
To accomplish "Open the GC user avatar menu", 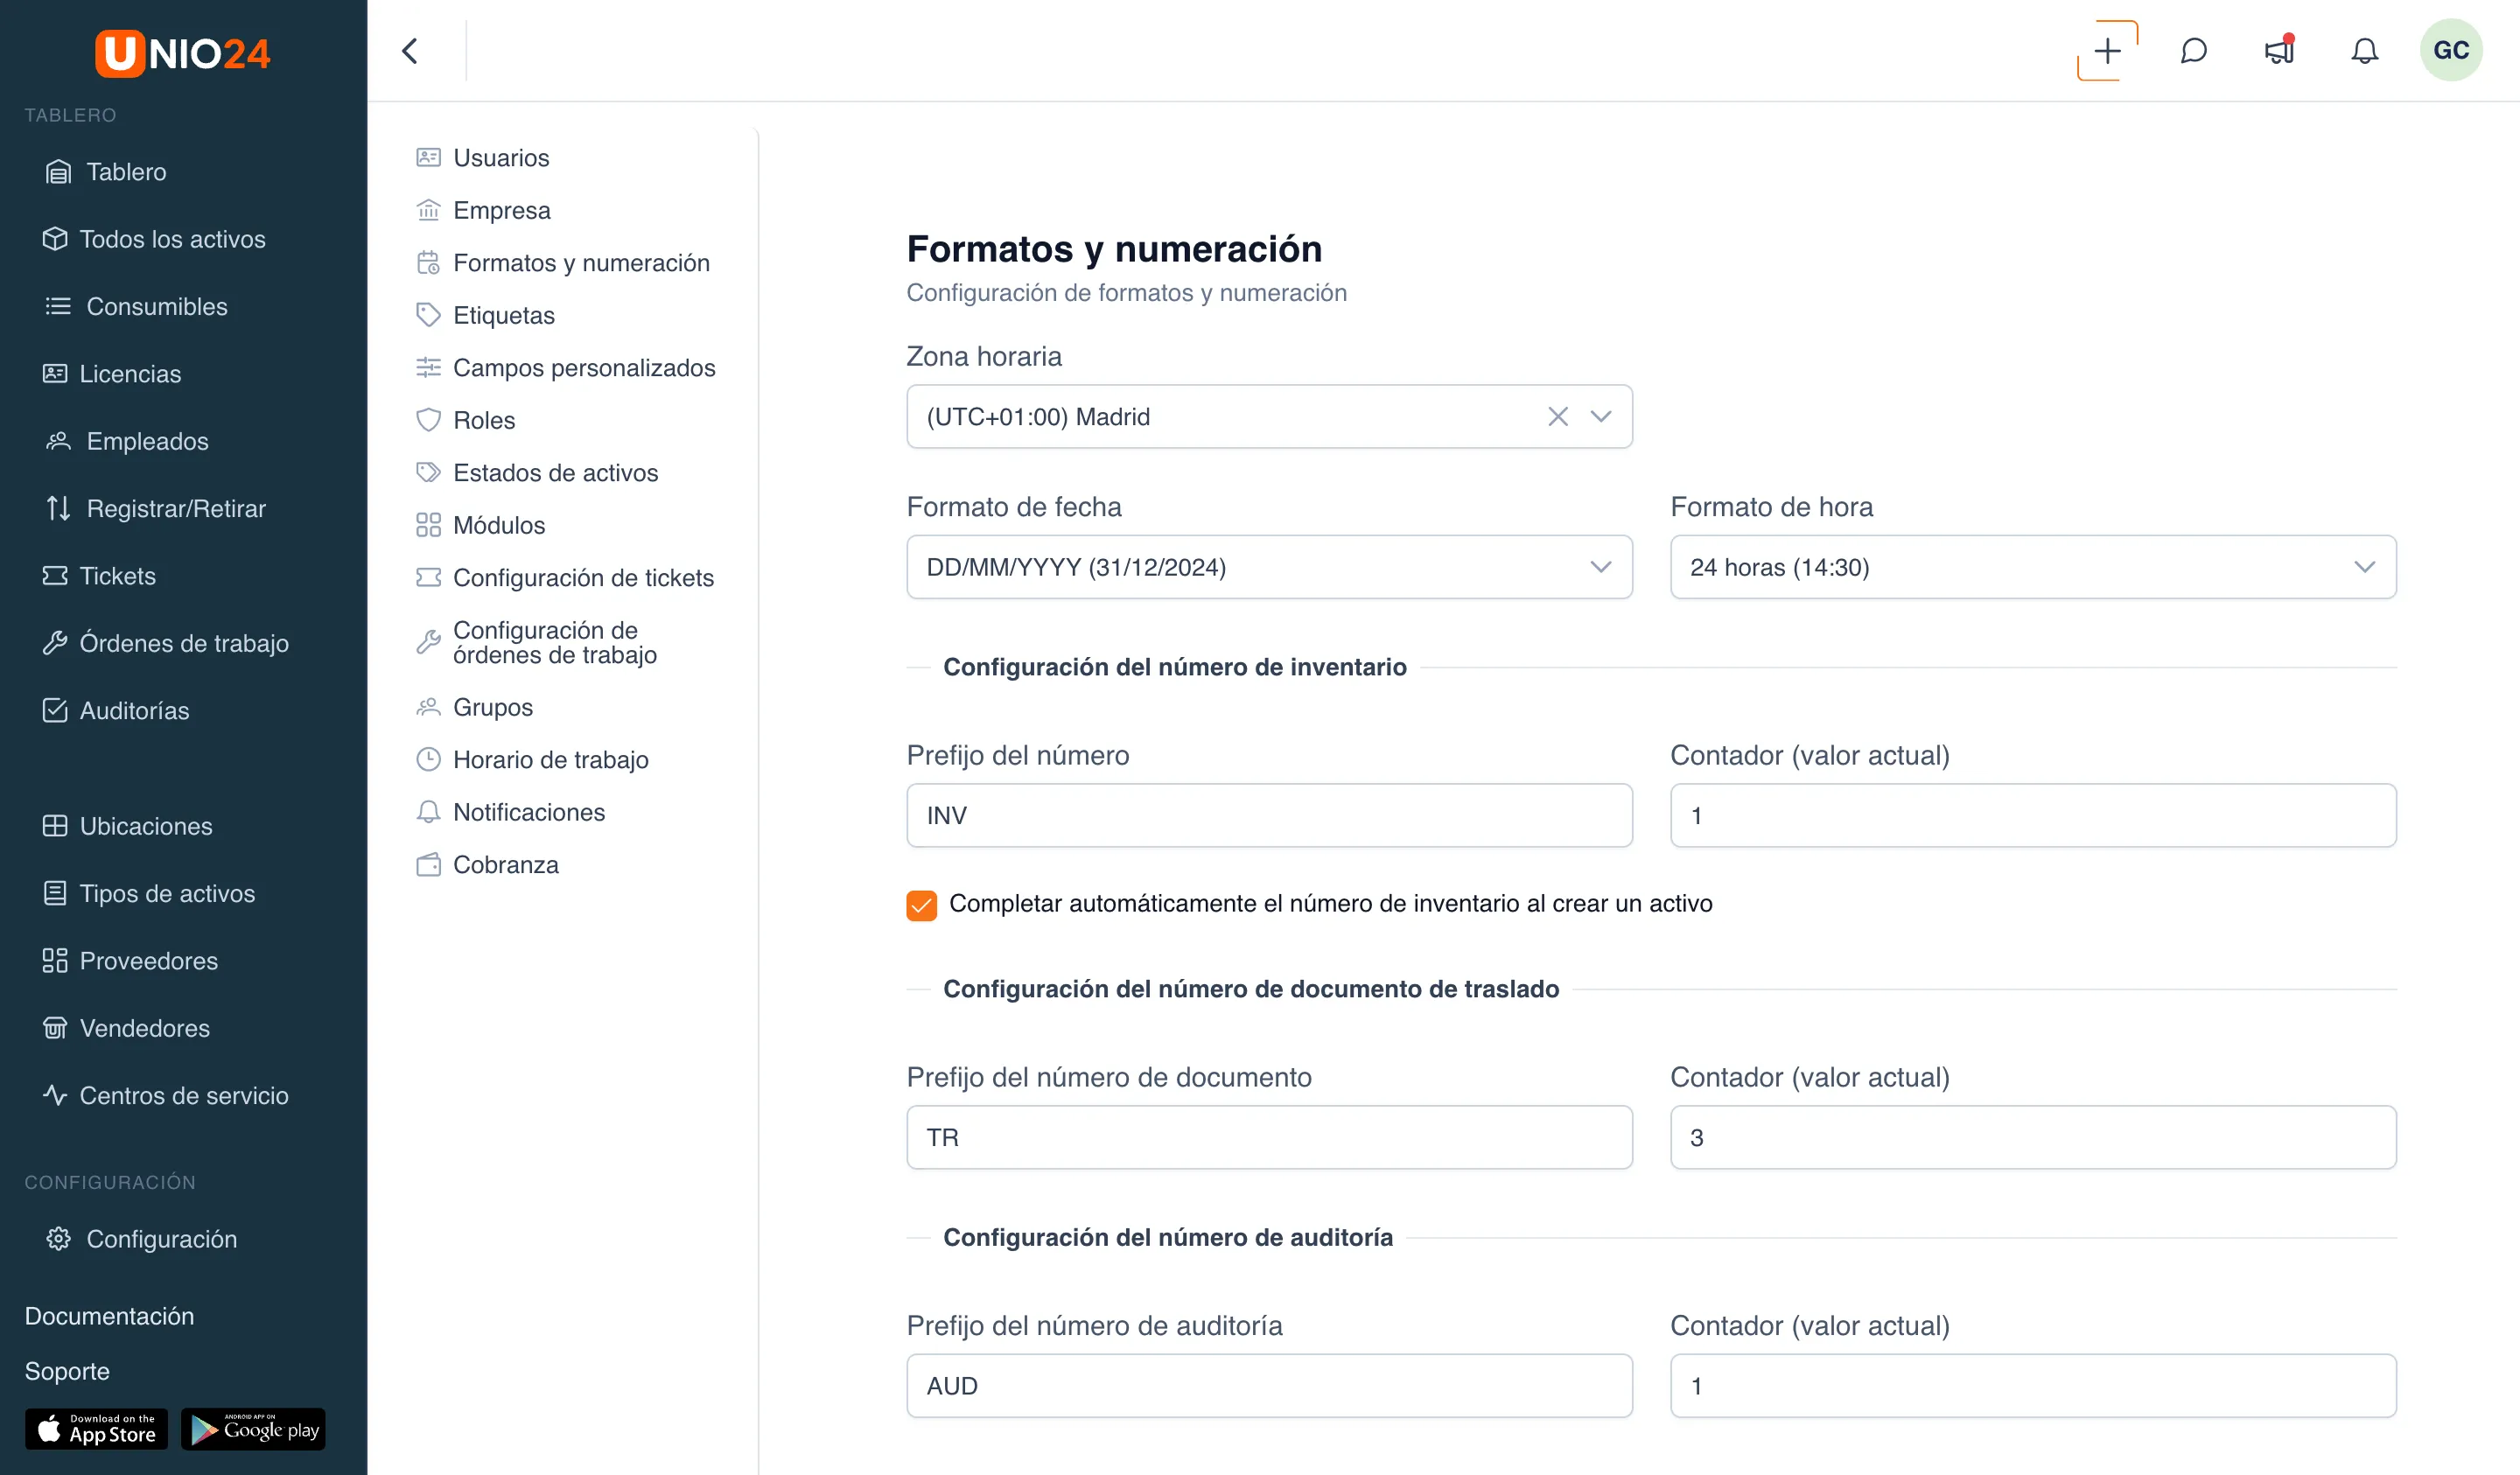I will (x=2450, y=50).
